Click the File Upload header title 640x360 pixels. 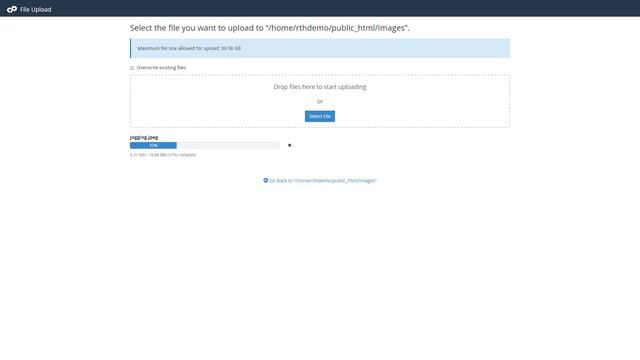coord(36,9)
